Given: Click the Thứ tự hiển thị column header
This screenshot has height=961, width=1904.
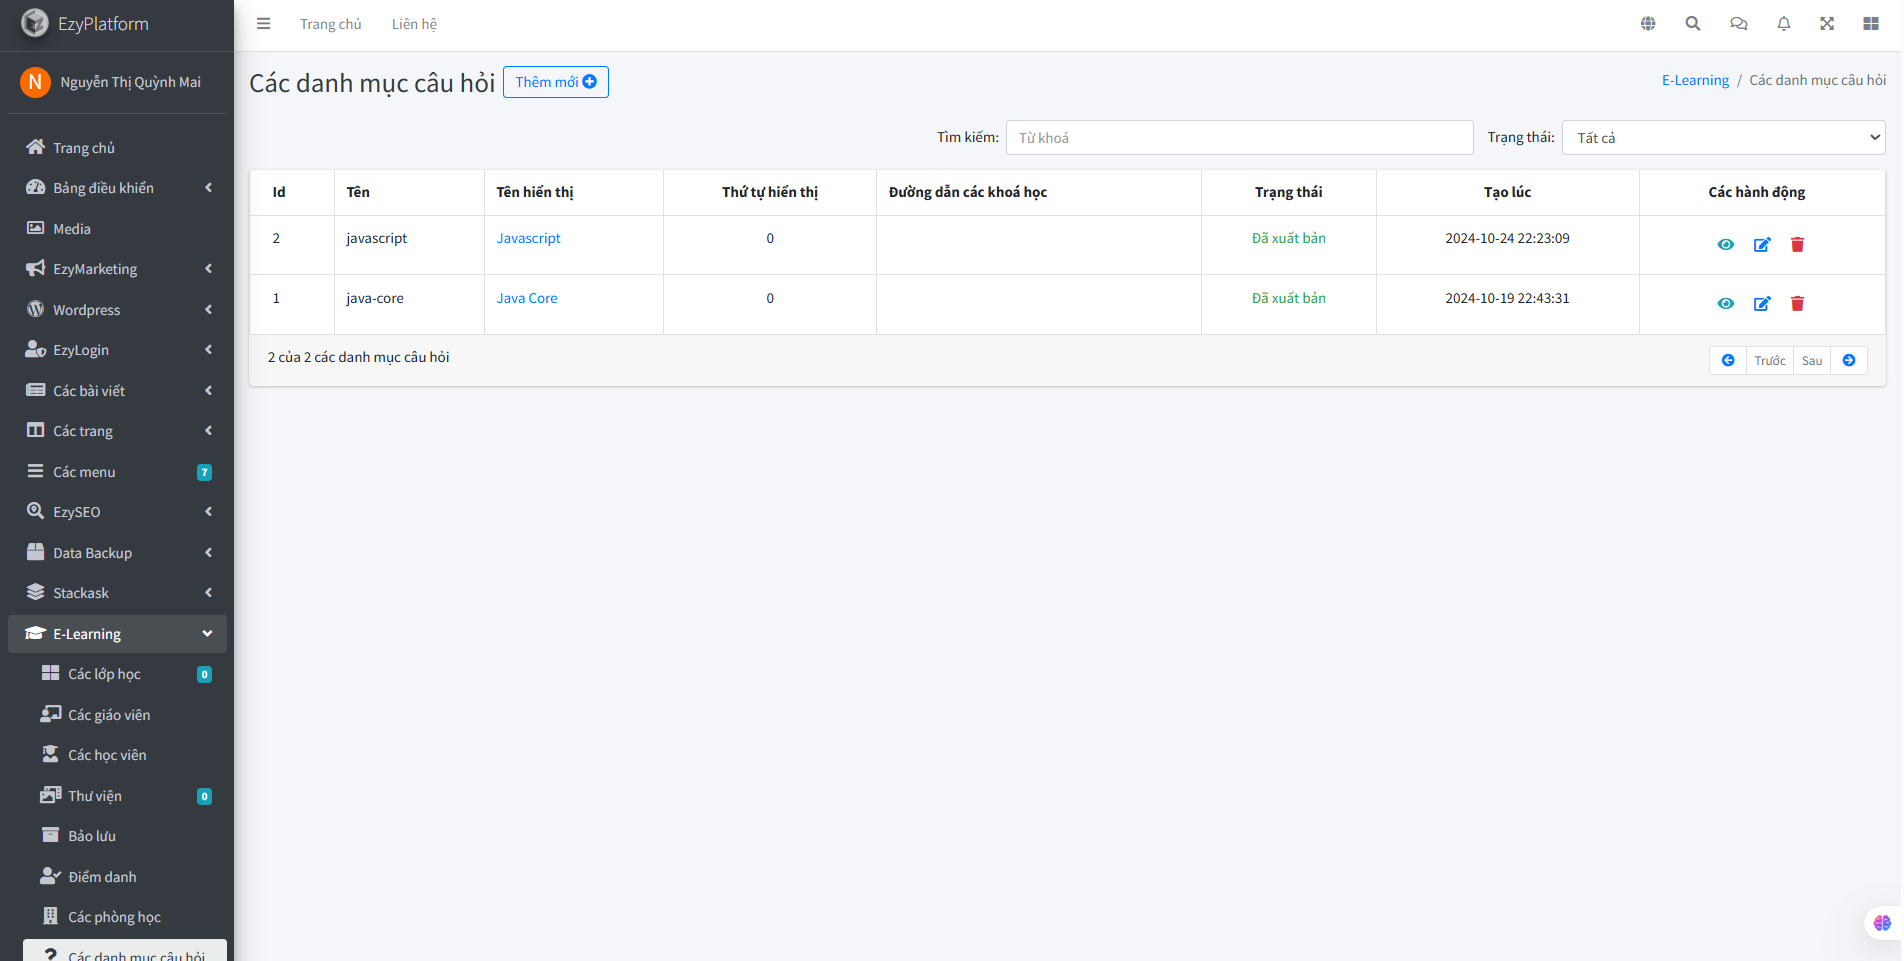Looking at the screenshot, I should click(x=770, y=192).
